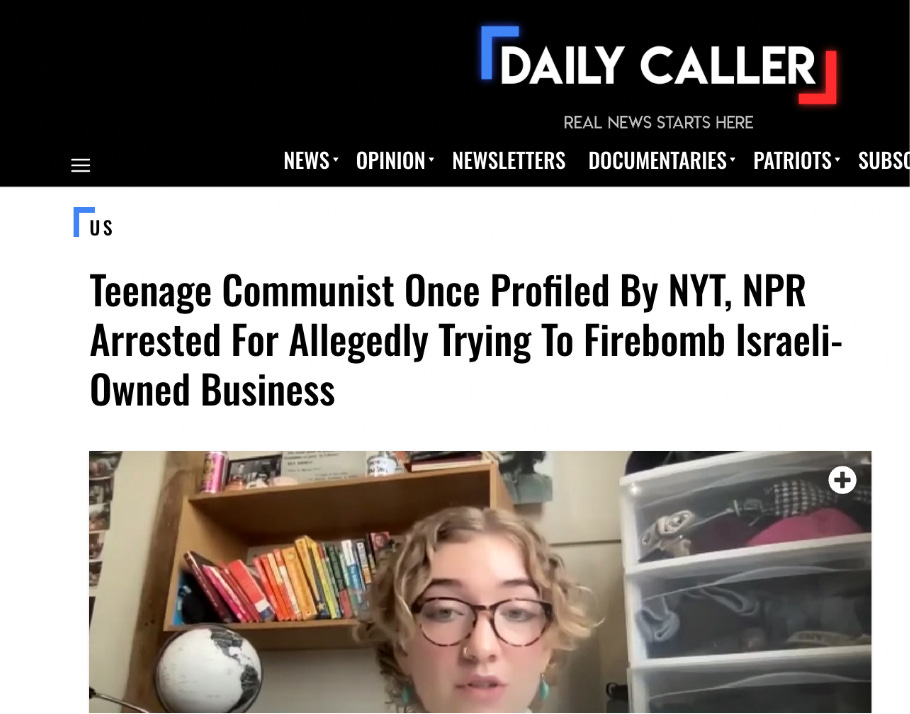
Task: Click the Daily Caller logo
Action: [659, 65]
